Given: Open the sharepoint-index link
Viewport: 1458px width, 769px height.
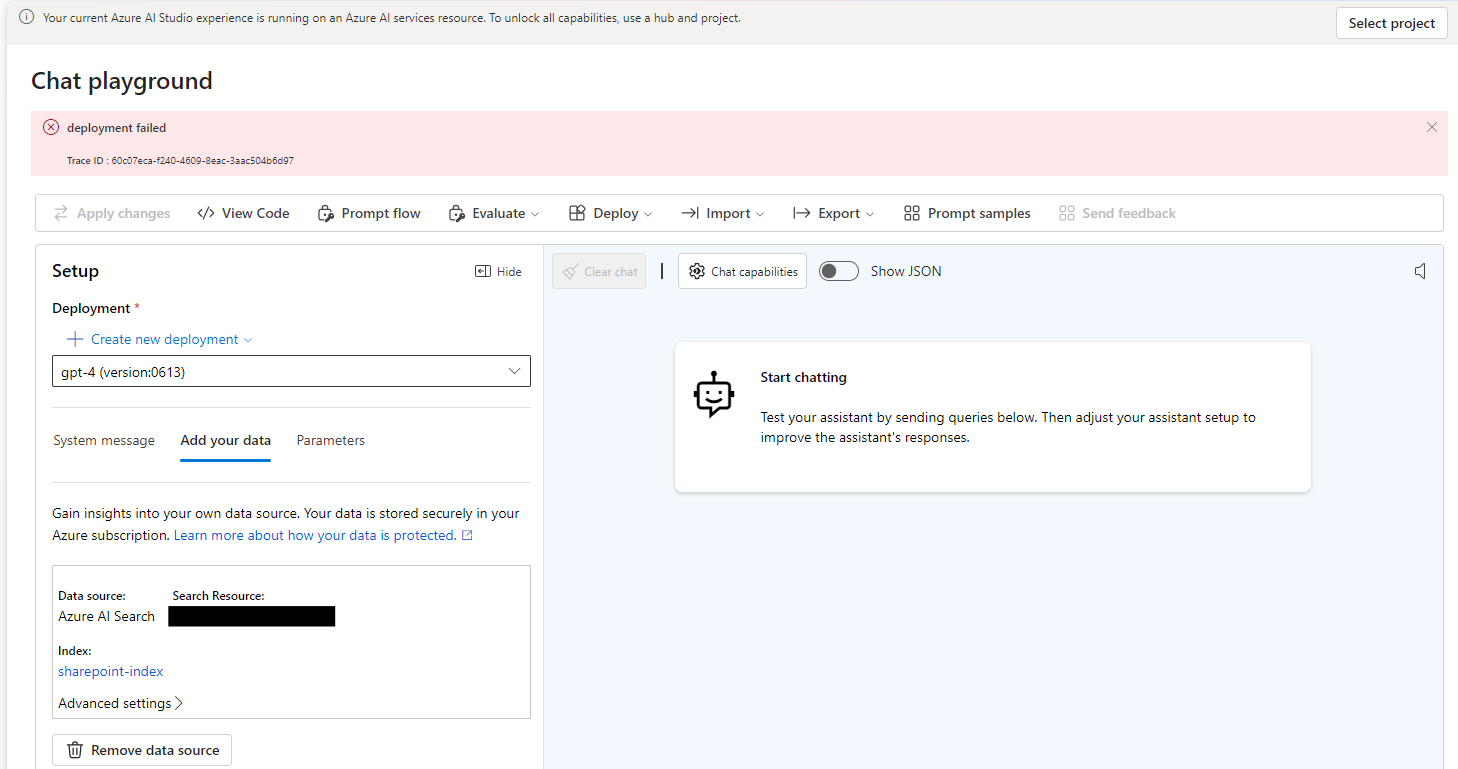Looking at the screenshot, I should tap(110, 671).
